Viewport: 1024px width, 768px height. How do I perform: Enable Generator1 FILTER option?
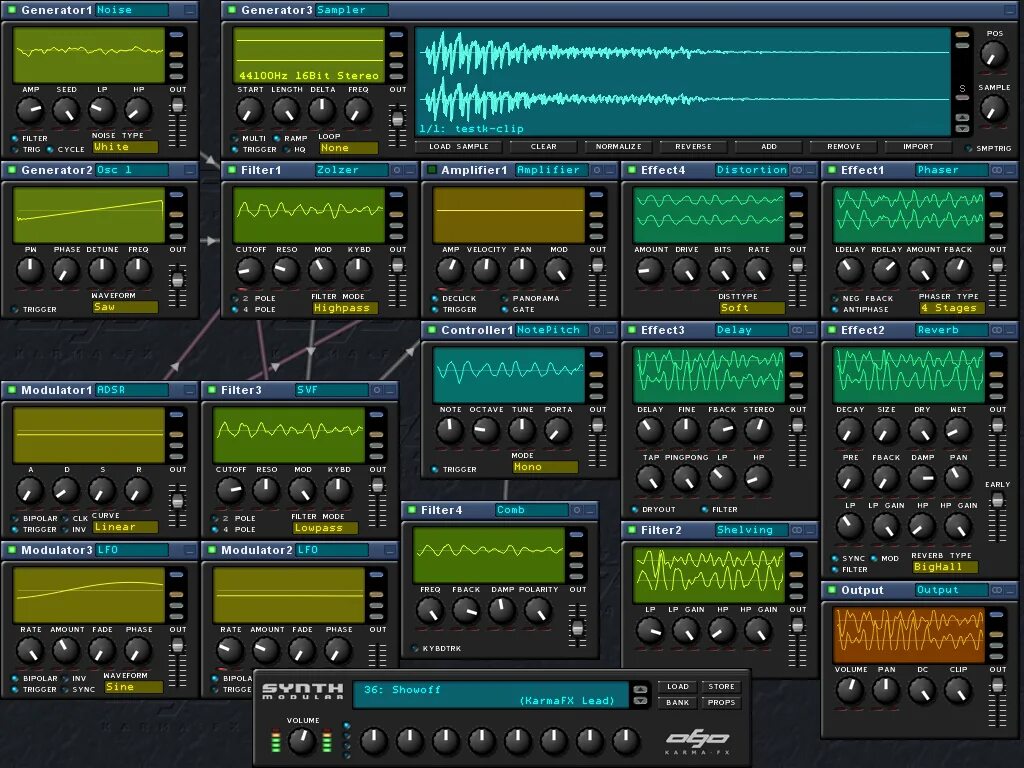point(14,138)
